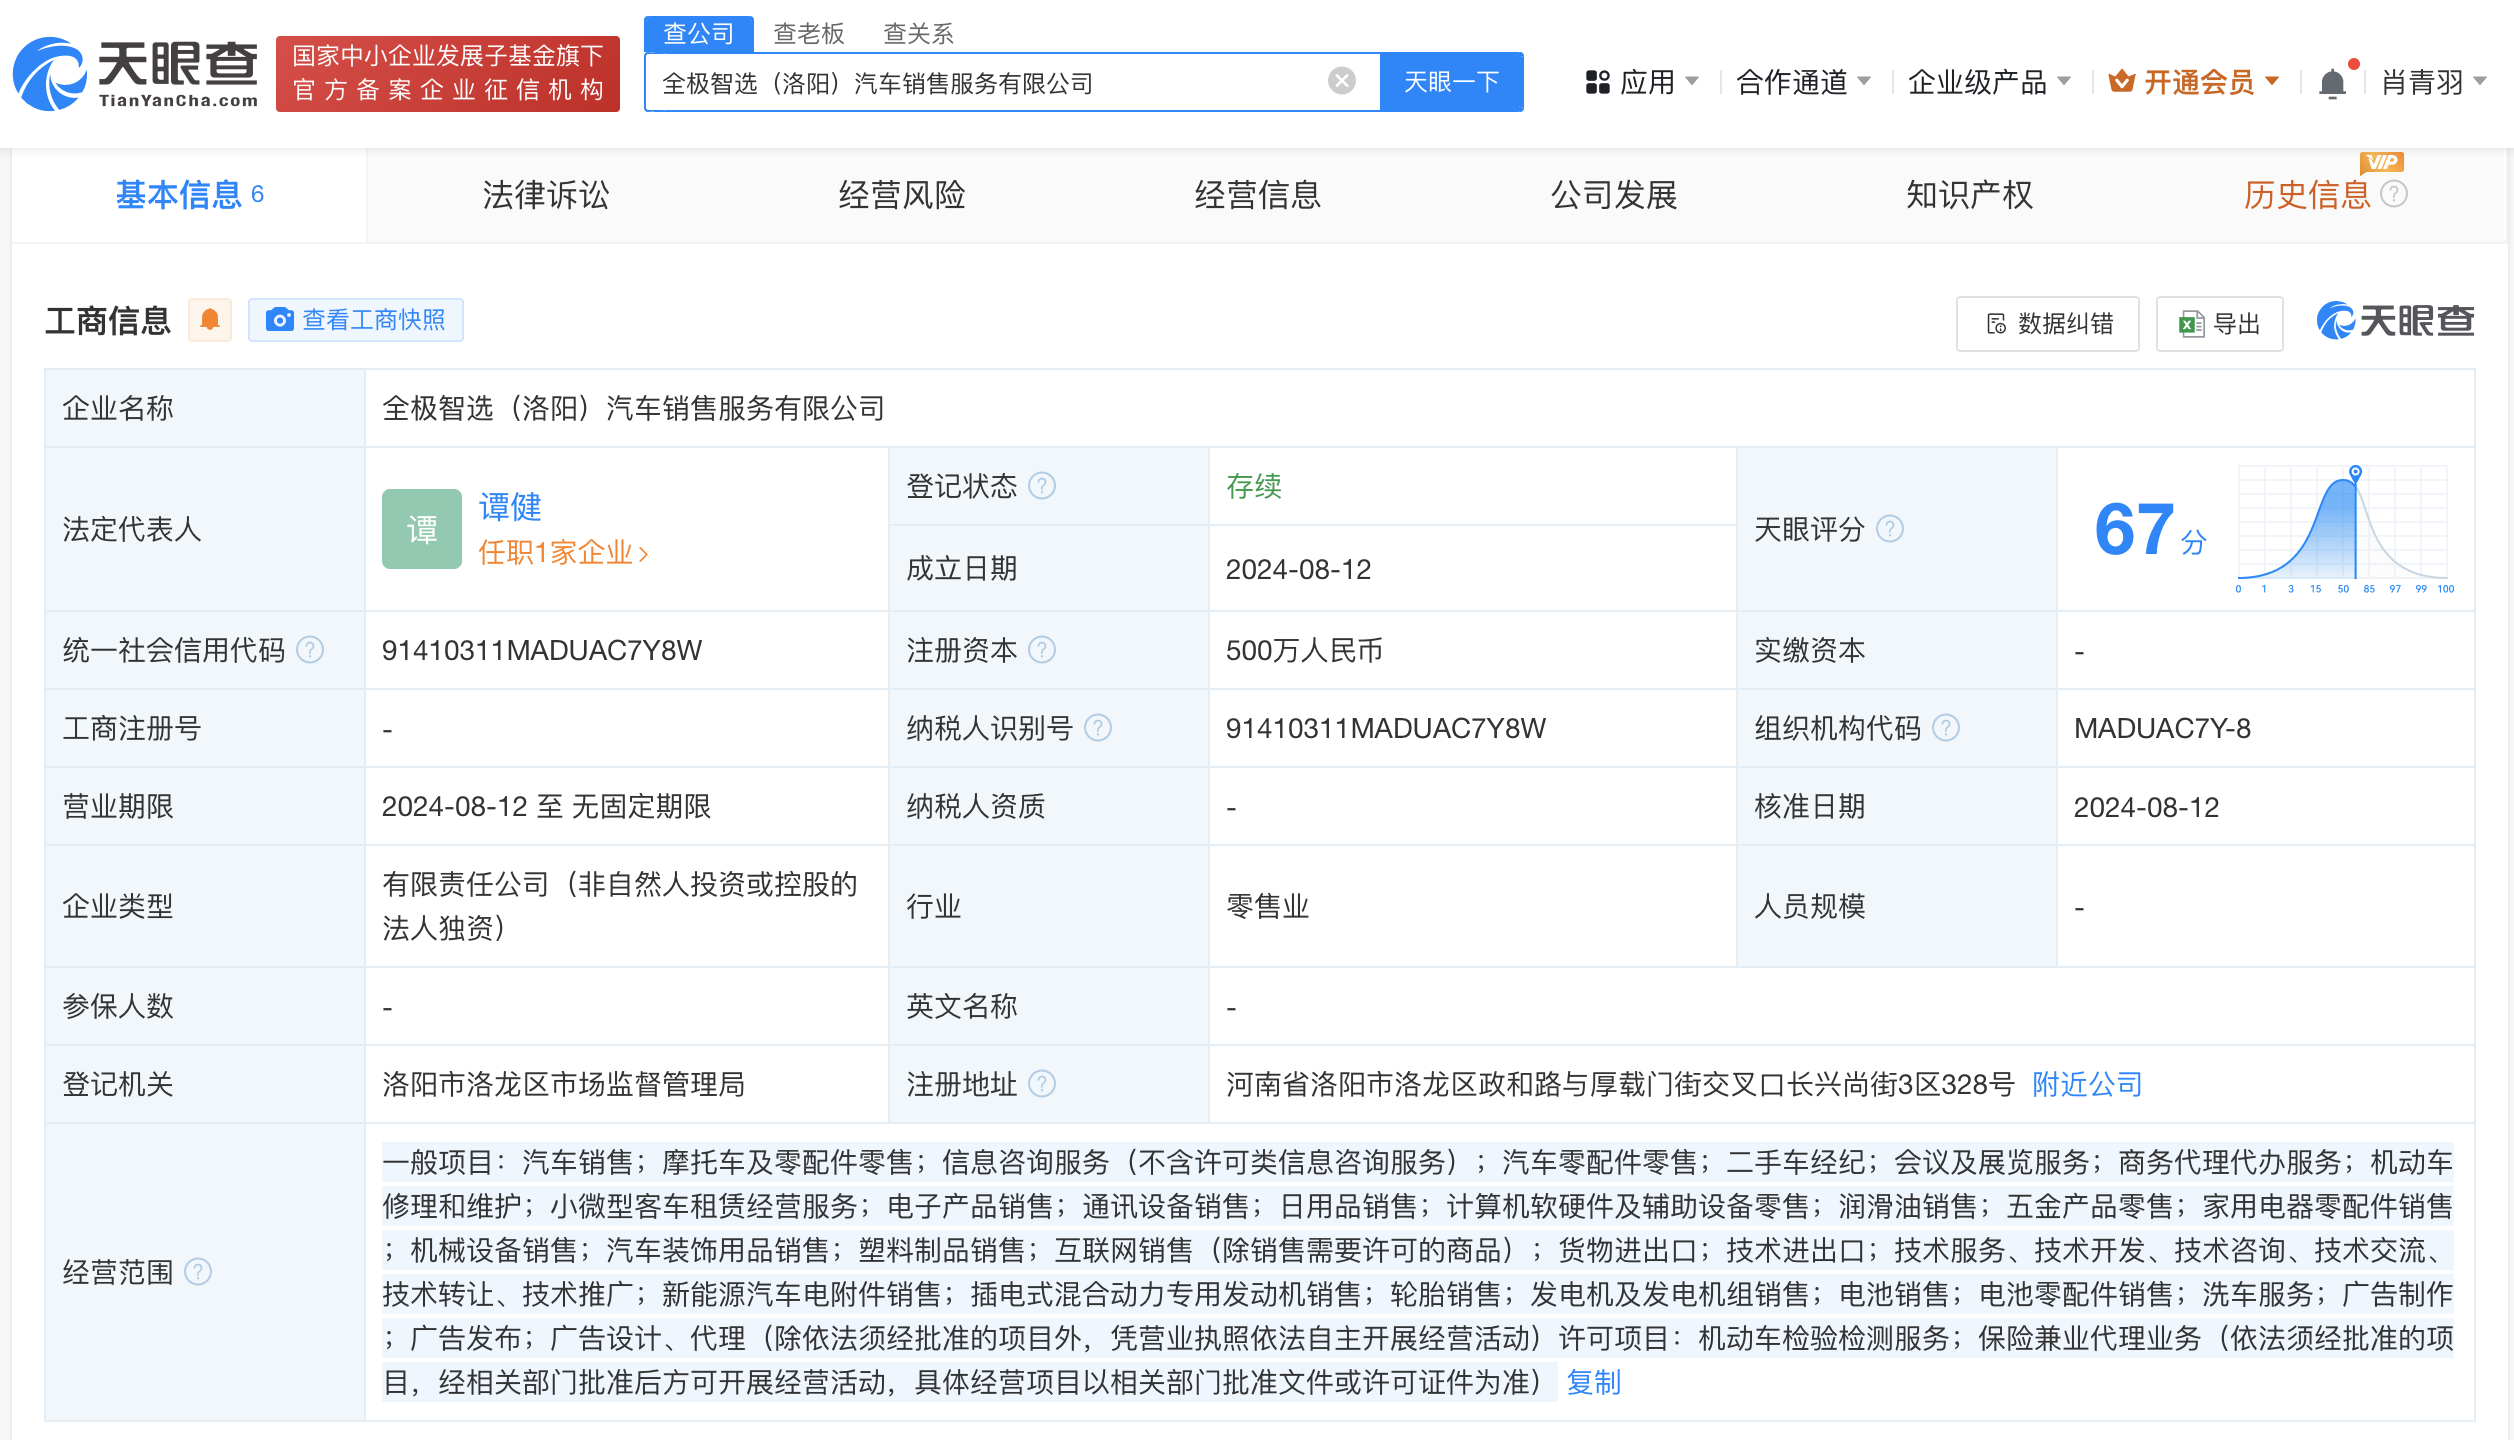Open 附近公司 beside the registered address
Screen dimensions: 2514x1440
(x=2085, y=1084)
